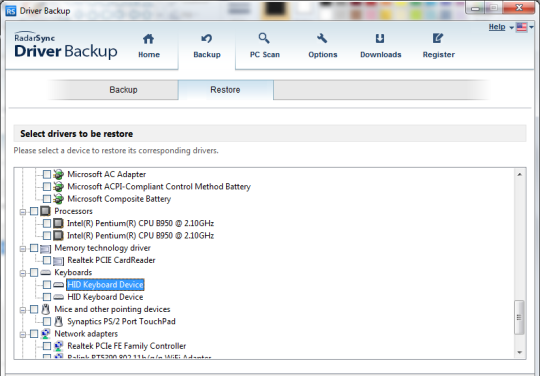
Task: Click the Keyboards category icon
Action: tap(45, 273)
